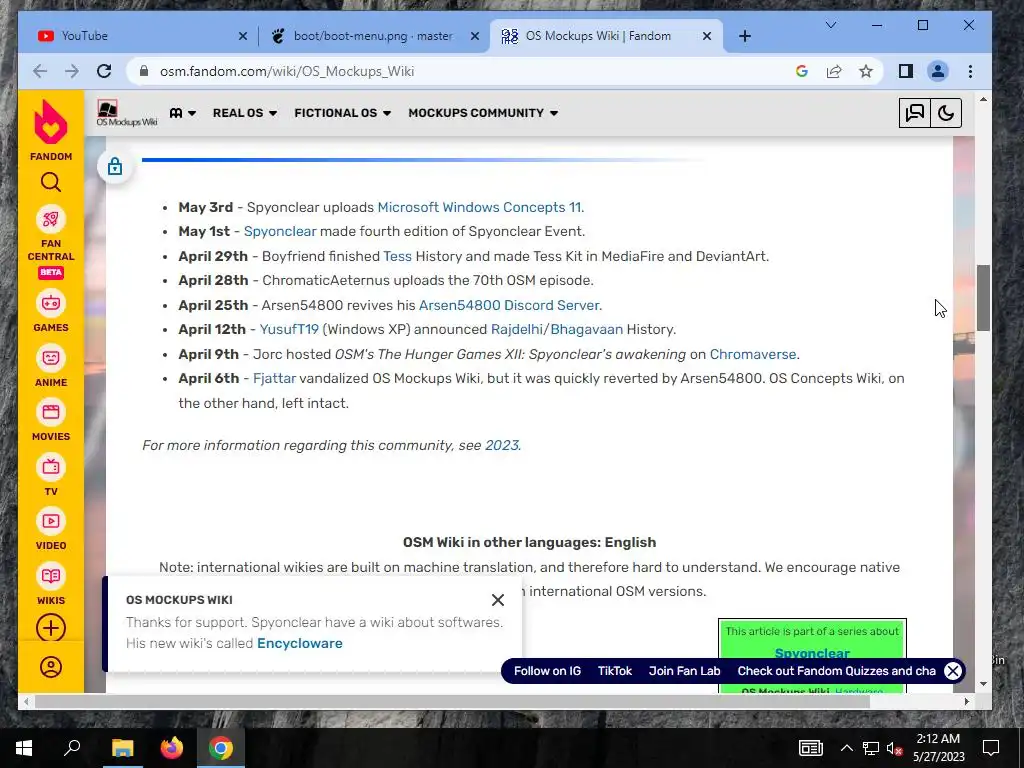Click Join Fan Lab in bottom bar
1024x768 pixels.
point(684,671)
